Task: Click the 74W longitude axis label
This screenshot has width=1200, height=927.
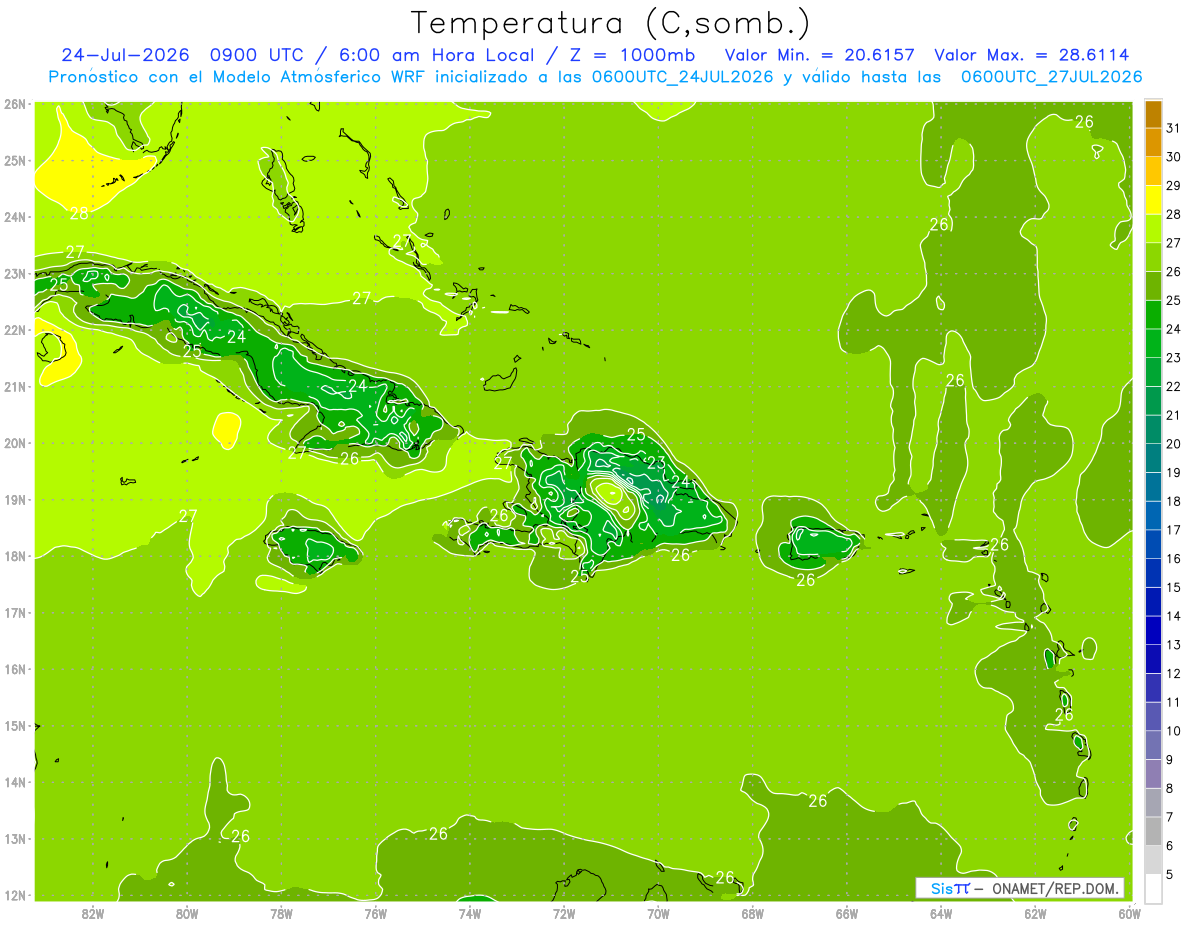Action: 470,913
